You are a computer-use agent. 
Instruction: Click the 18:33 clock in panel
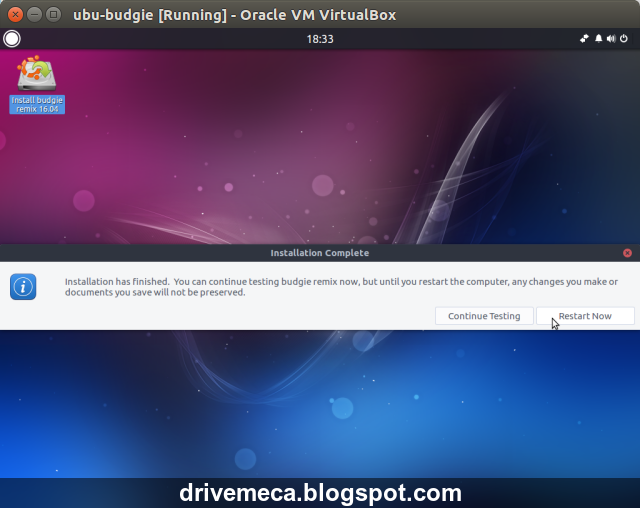[320, 39]
